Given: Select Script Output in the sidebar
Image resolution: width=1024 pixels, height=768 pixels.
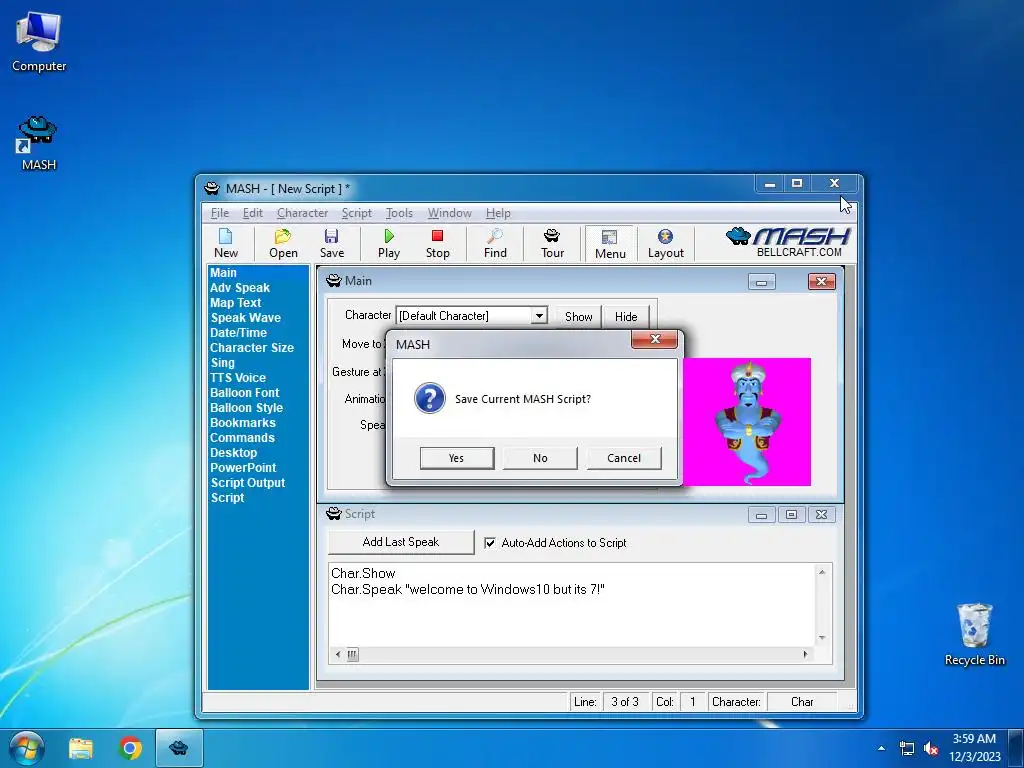Looking at the screenshot, I should 248,483.
